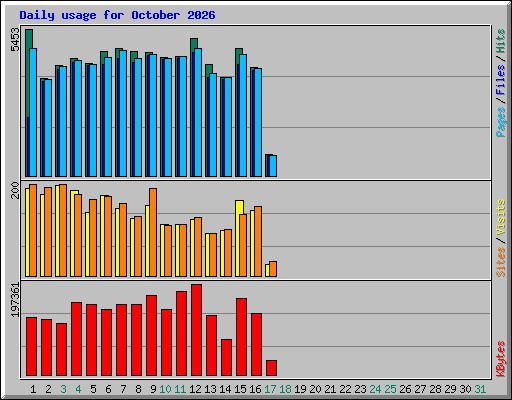Click day number 14 on the axis
Screen dimensions: 512x400
click(x=225, y=389)
